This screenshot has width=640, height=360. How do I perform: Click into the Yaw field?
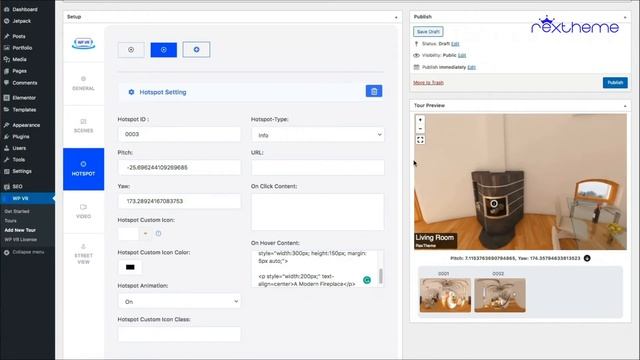tap(179, 201)
